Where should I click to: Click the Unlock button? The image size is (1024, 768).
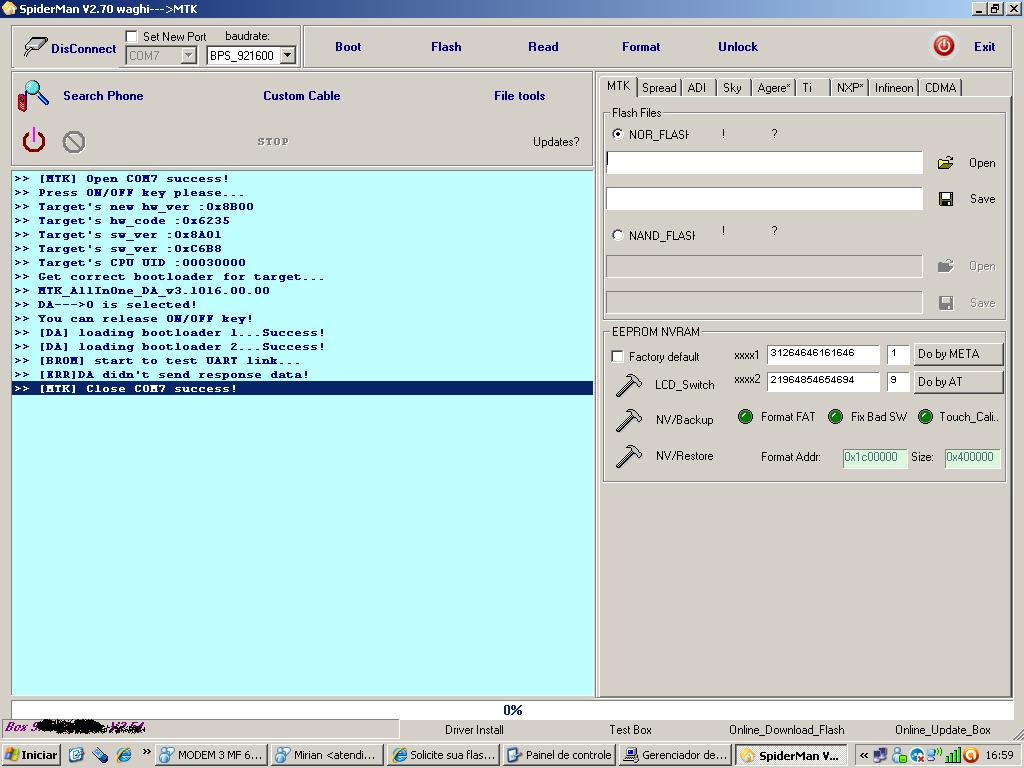(738, 46)
